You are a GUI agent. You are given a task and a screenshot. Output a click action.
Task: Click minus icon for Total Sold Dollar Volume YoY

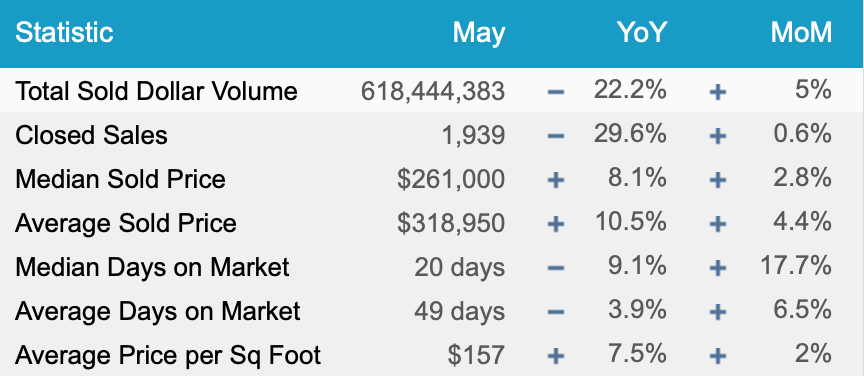point(556,92)
